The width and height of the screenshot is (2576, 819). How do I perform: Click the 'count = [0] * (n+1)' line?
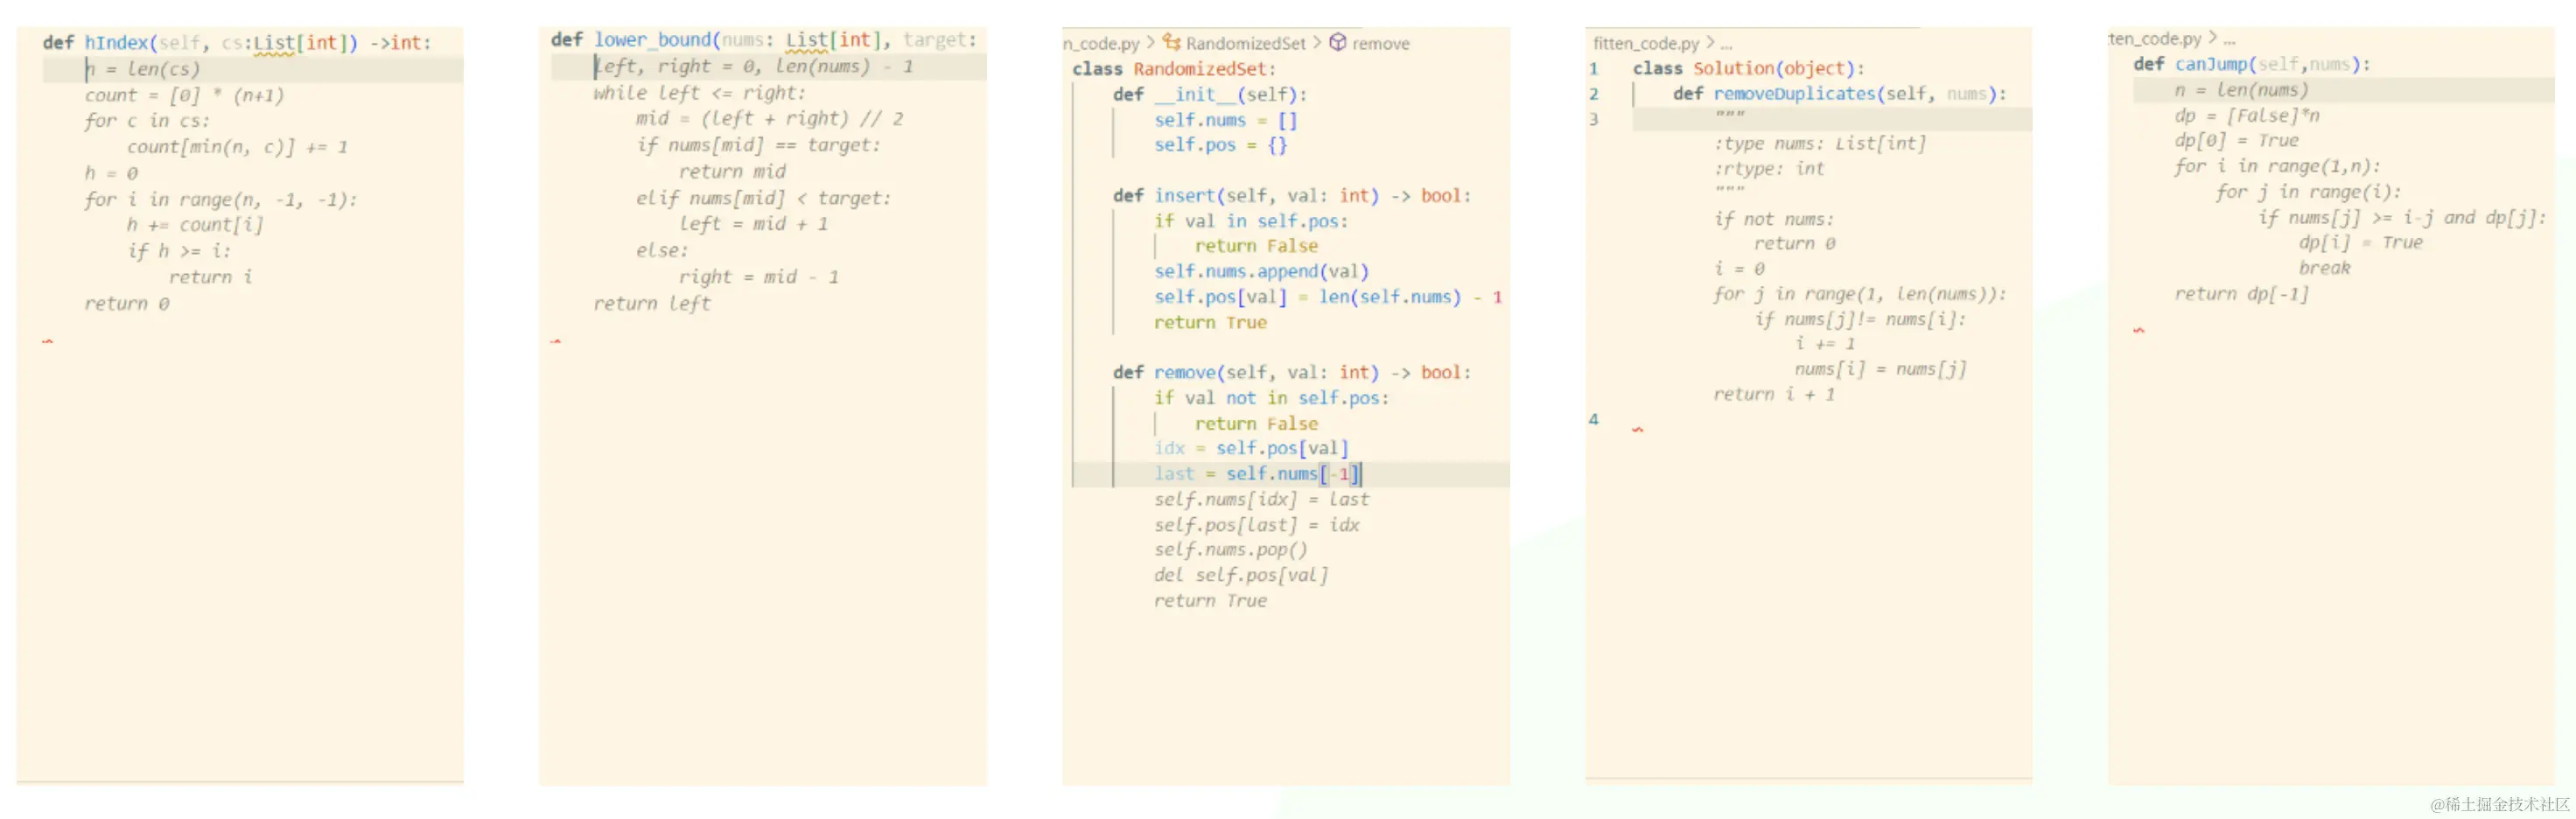coord(184,95)
